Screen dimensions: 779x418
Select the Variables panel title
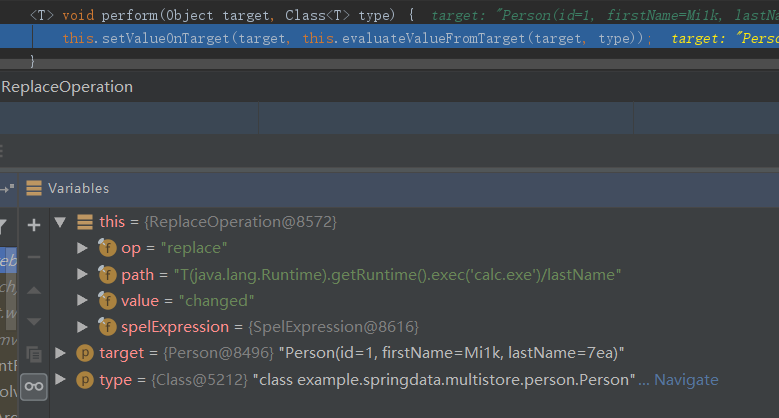78,188
